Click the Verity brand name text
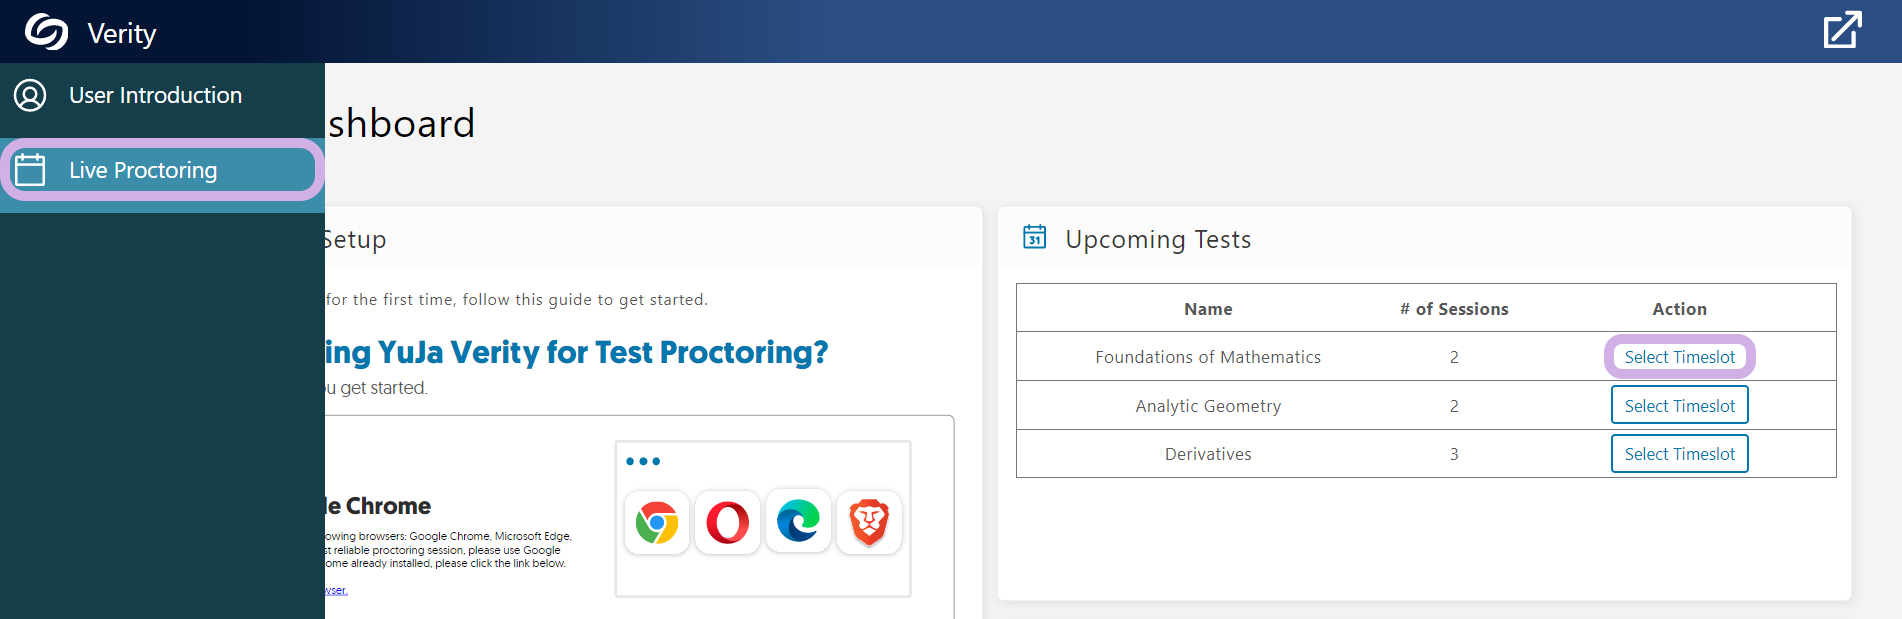The height and width of the screenshot is (619, 1902). [x=122, y=34]
